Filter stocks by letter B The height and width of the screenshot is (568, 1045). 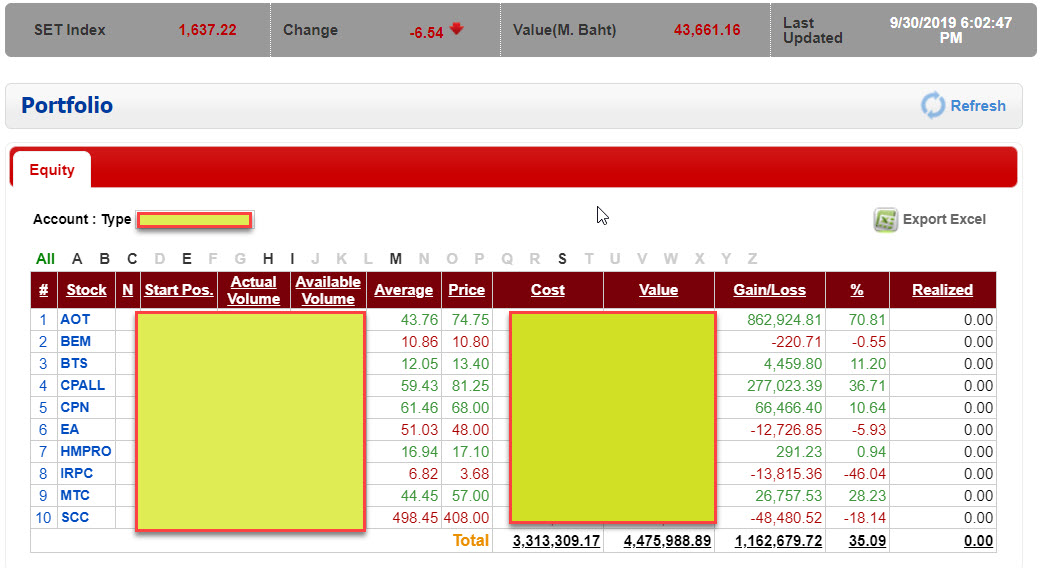click(x=105, y=259)
